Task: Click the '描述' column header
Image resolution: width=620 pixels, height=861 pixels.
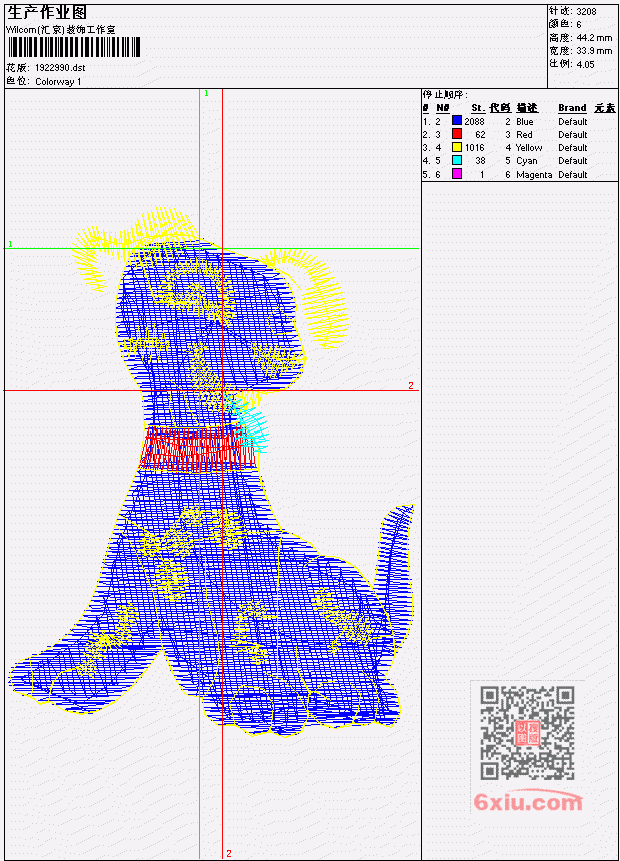Action: click(x=527, y=108)
